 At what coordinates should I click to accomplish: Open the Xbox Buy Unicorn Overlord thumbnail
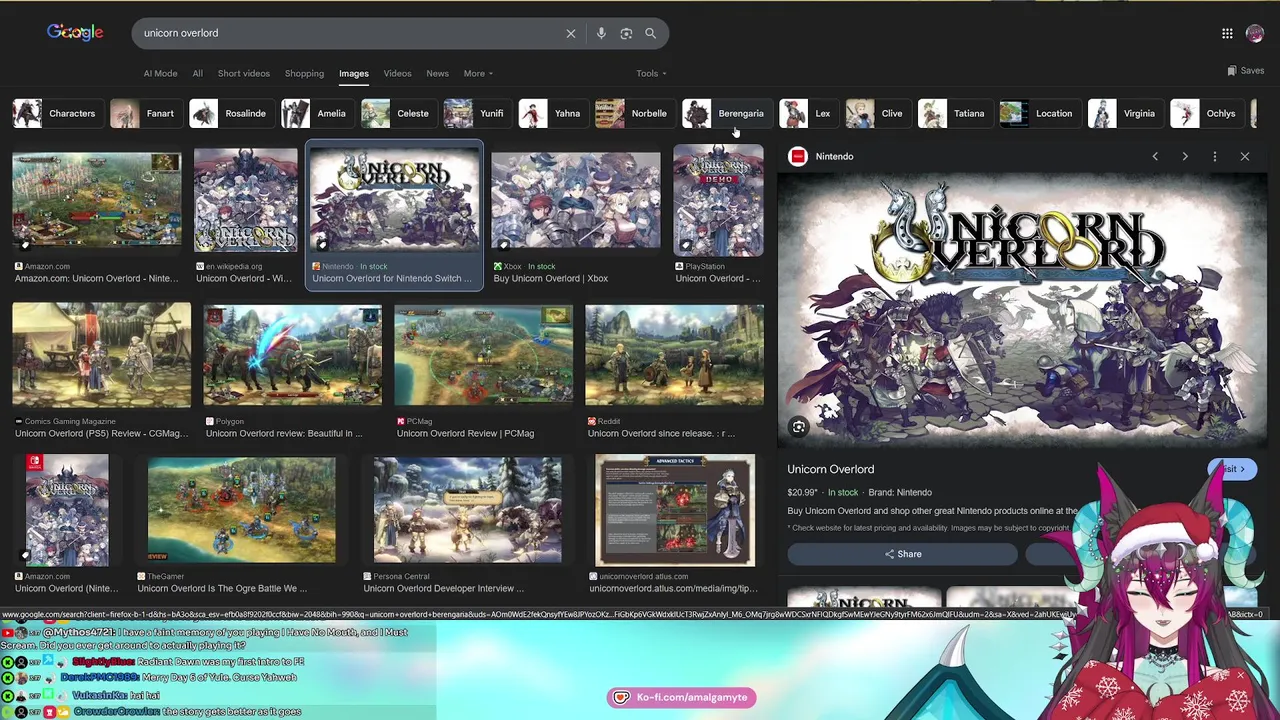pos(575,200)
